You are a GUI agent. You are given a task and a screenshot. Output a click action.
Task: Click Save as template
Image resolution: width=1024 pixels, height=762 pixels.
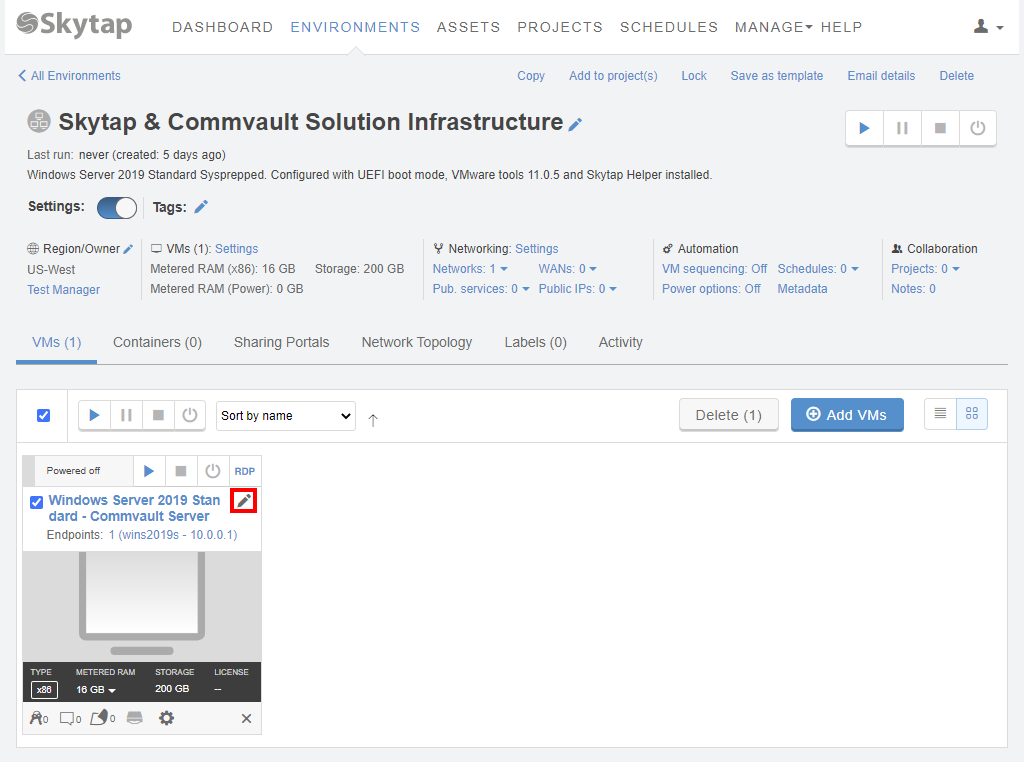point(776,76)
